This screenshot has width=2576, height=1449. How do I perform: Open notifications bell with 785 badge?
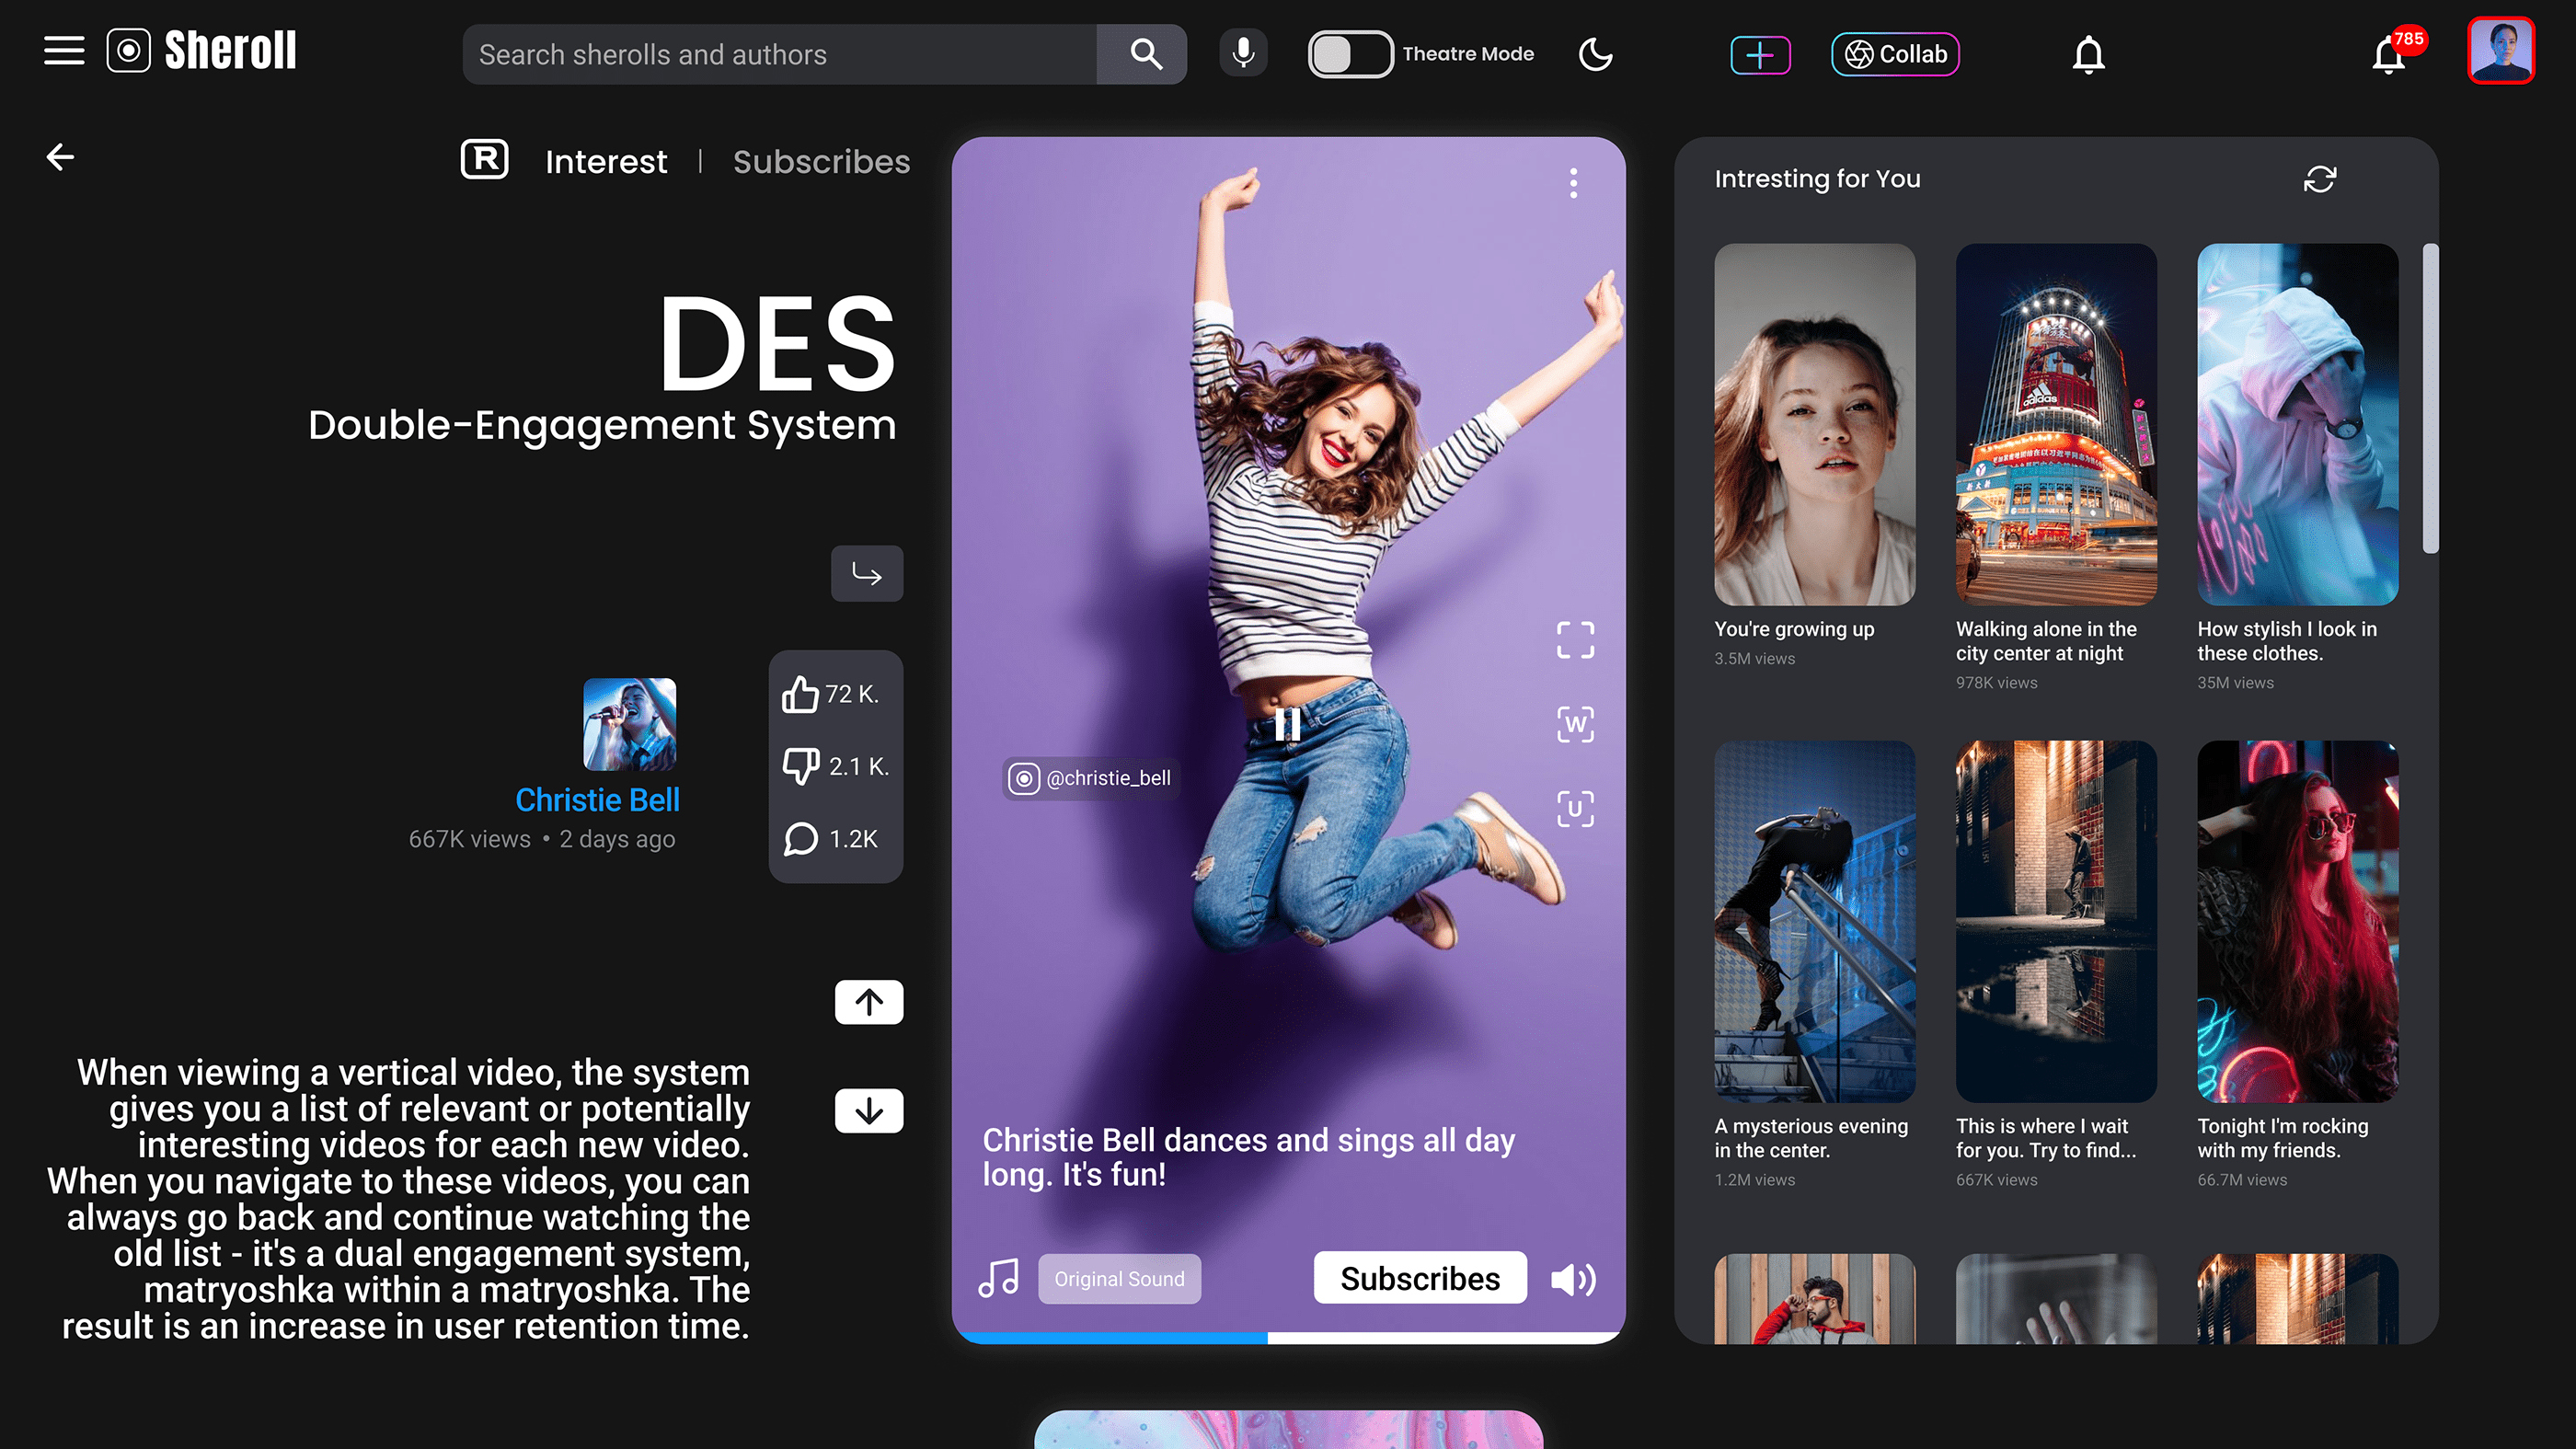tap(2390, 56)
